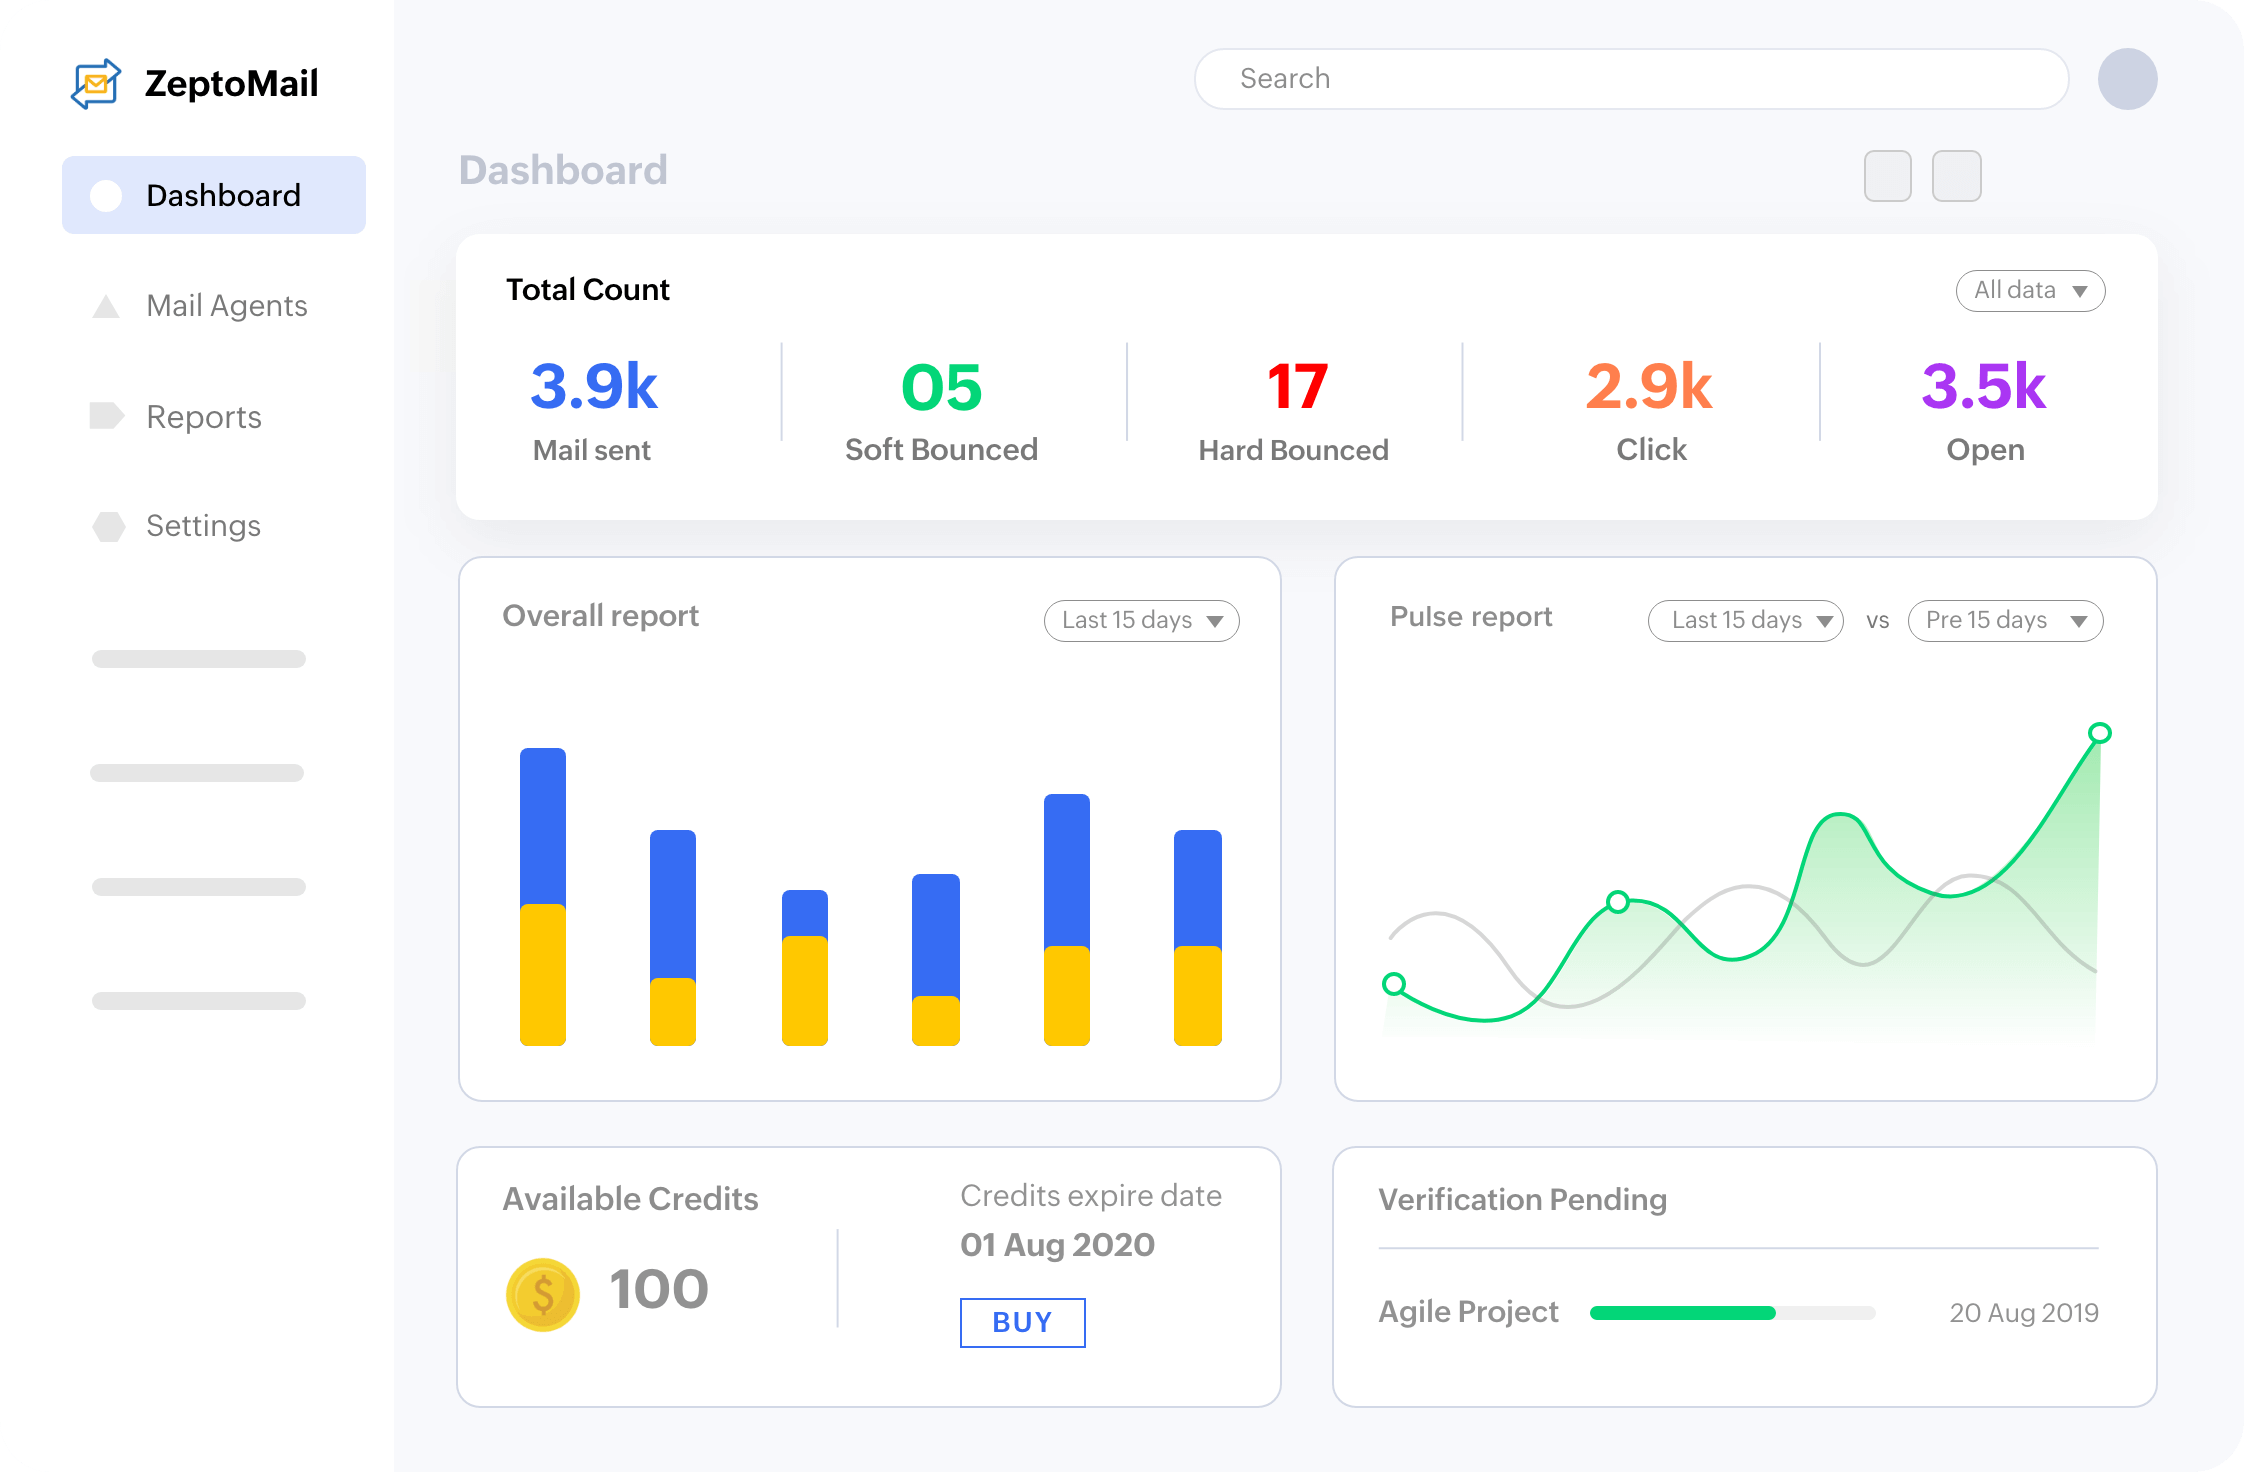Click the triangle icon next to Mail Agents

pyautogui.click(x=106, y=306)
